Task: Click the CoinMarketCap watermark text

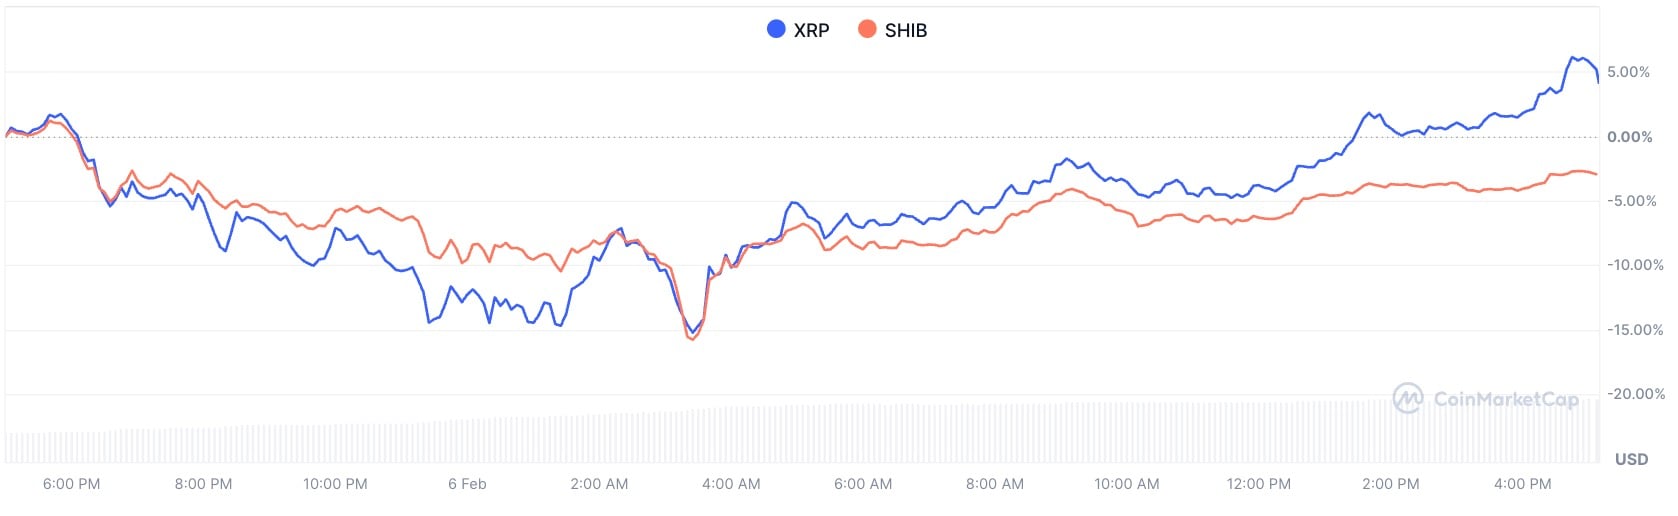Action: point(1506,399)
